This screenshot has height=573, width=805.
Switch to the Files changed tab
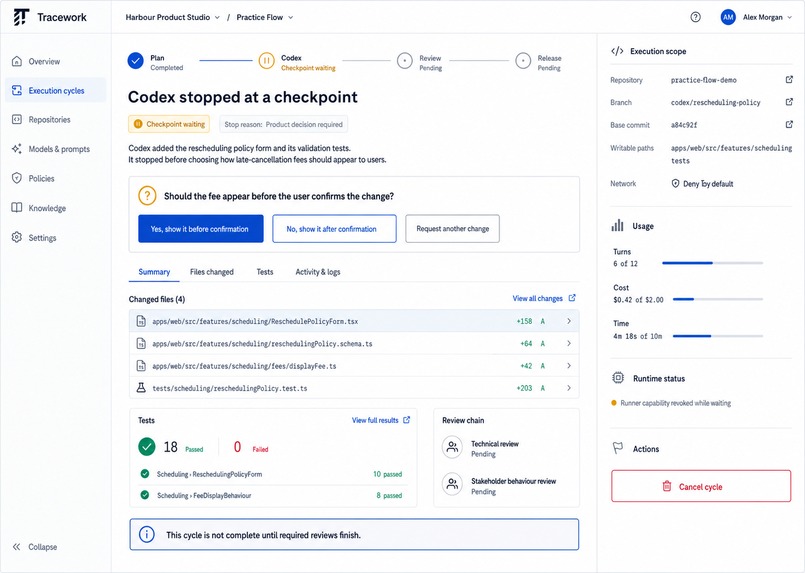212,272
